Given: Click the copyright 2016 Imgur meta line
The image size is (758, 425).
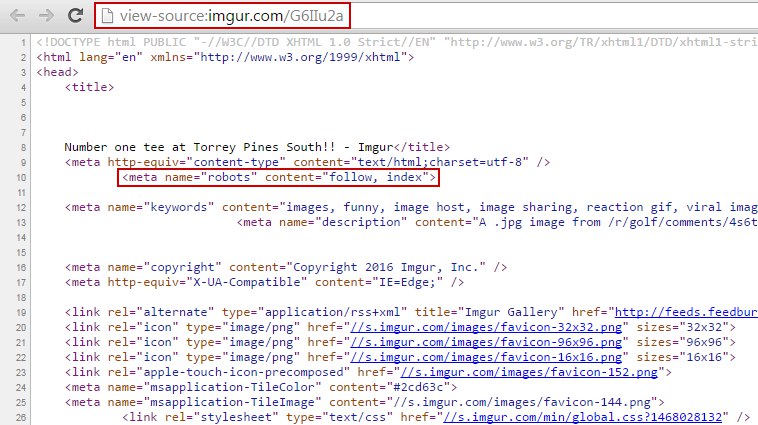Looking at the screenshot, I should [x=286, y=267].
